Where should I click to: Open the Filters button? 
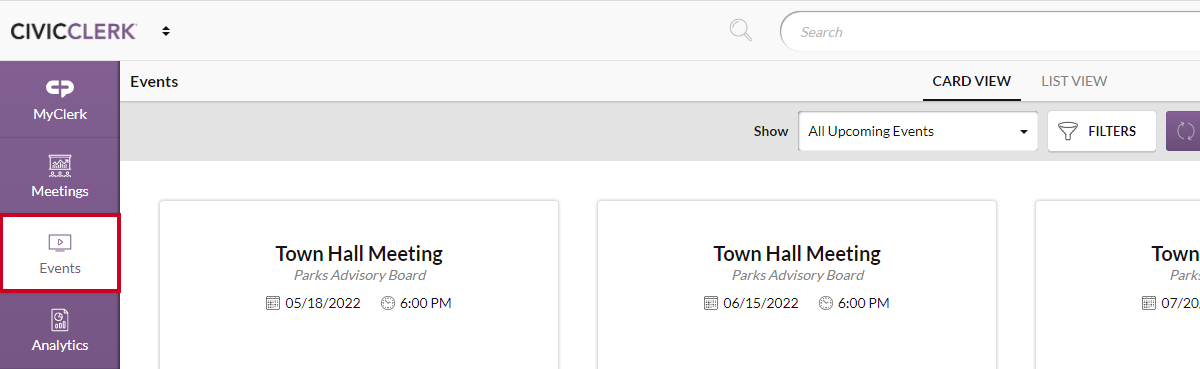1102,131
